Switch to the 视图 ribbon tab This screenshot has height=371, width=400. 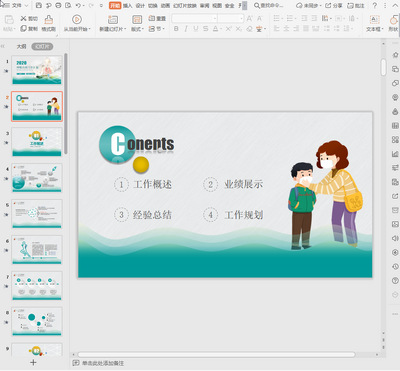pyautogui.click(x=217, y=6)
